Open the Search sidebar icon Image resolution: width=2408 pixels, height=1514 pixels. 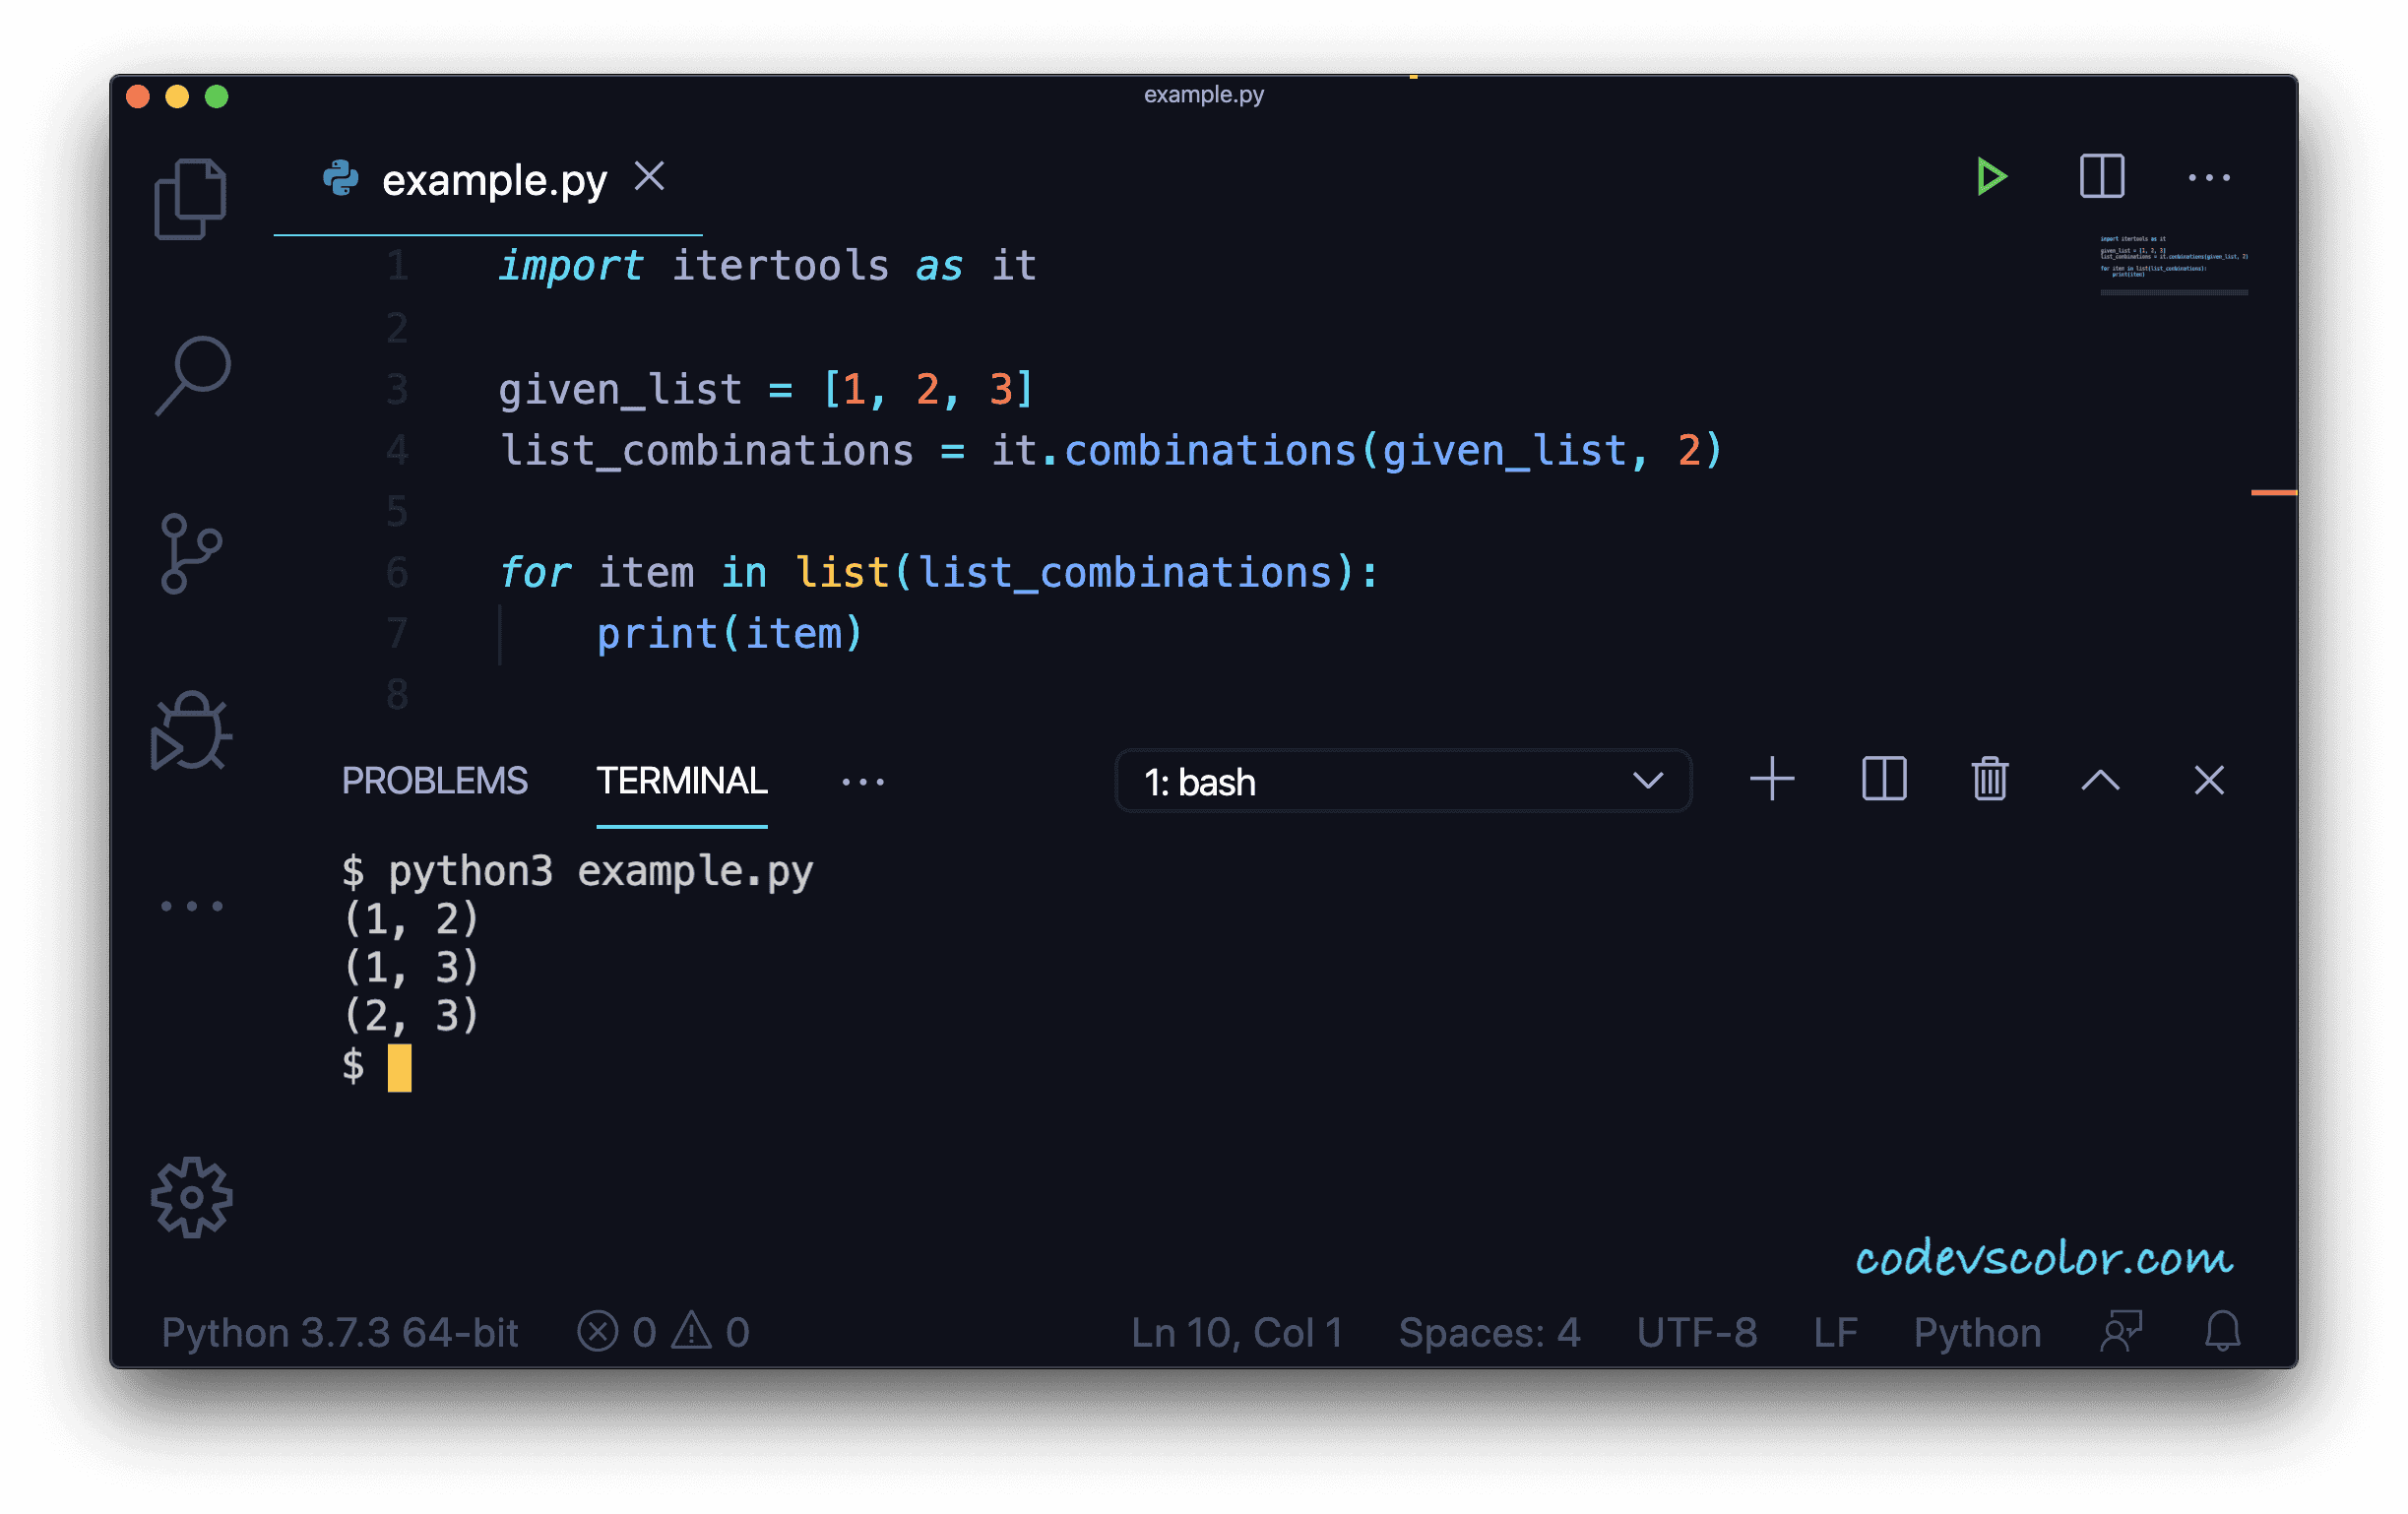pos(190,374)
